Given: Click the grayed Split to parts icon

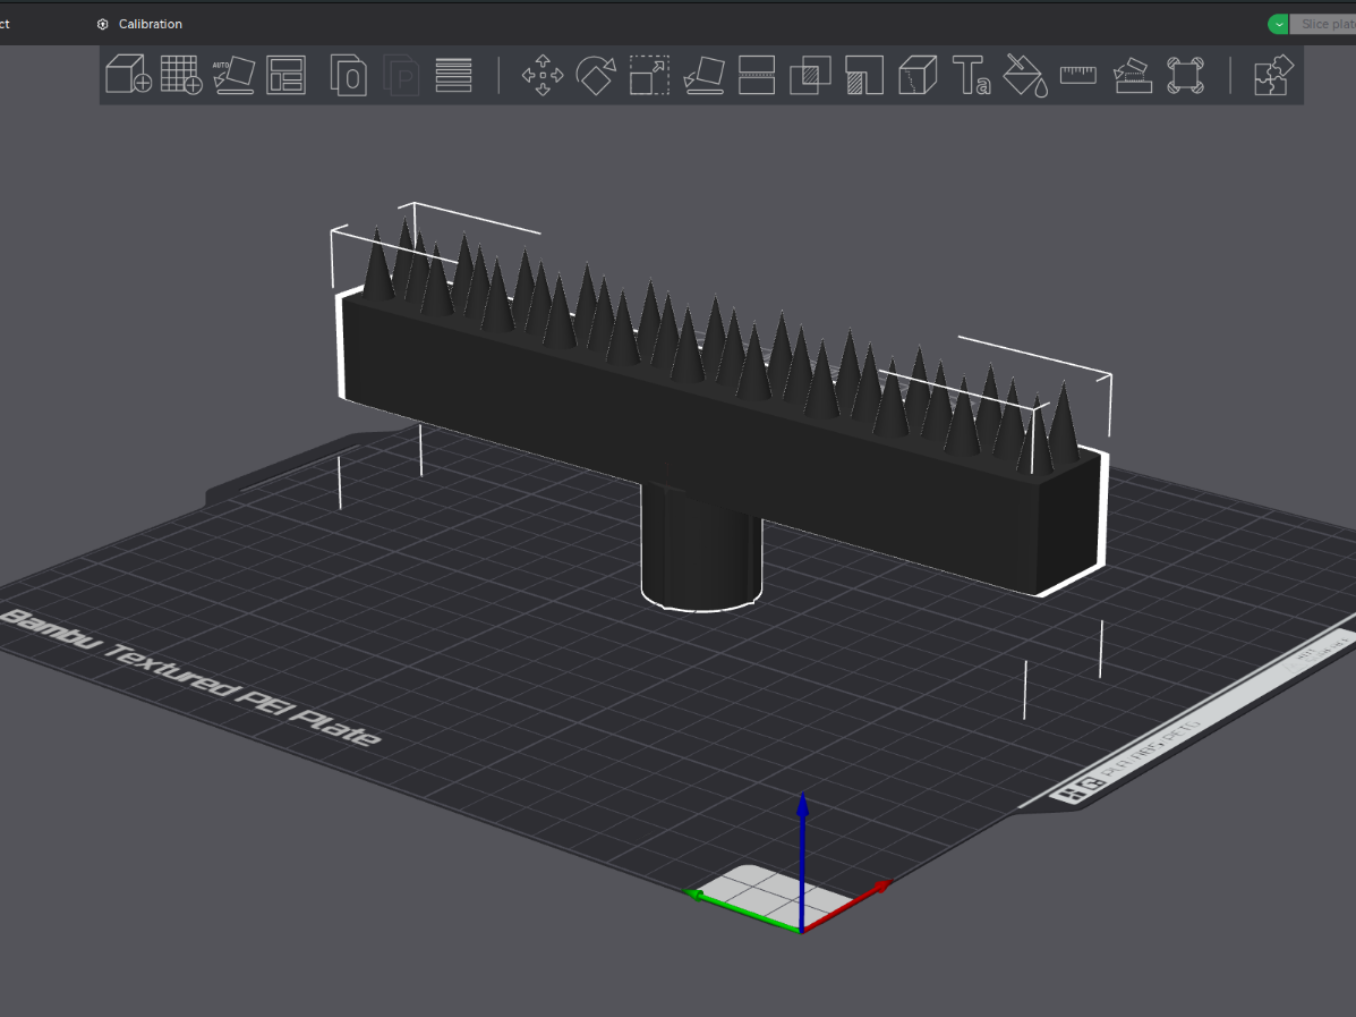Looking at the screenshot, I should 401,75.
